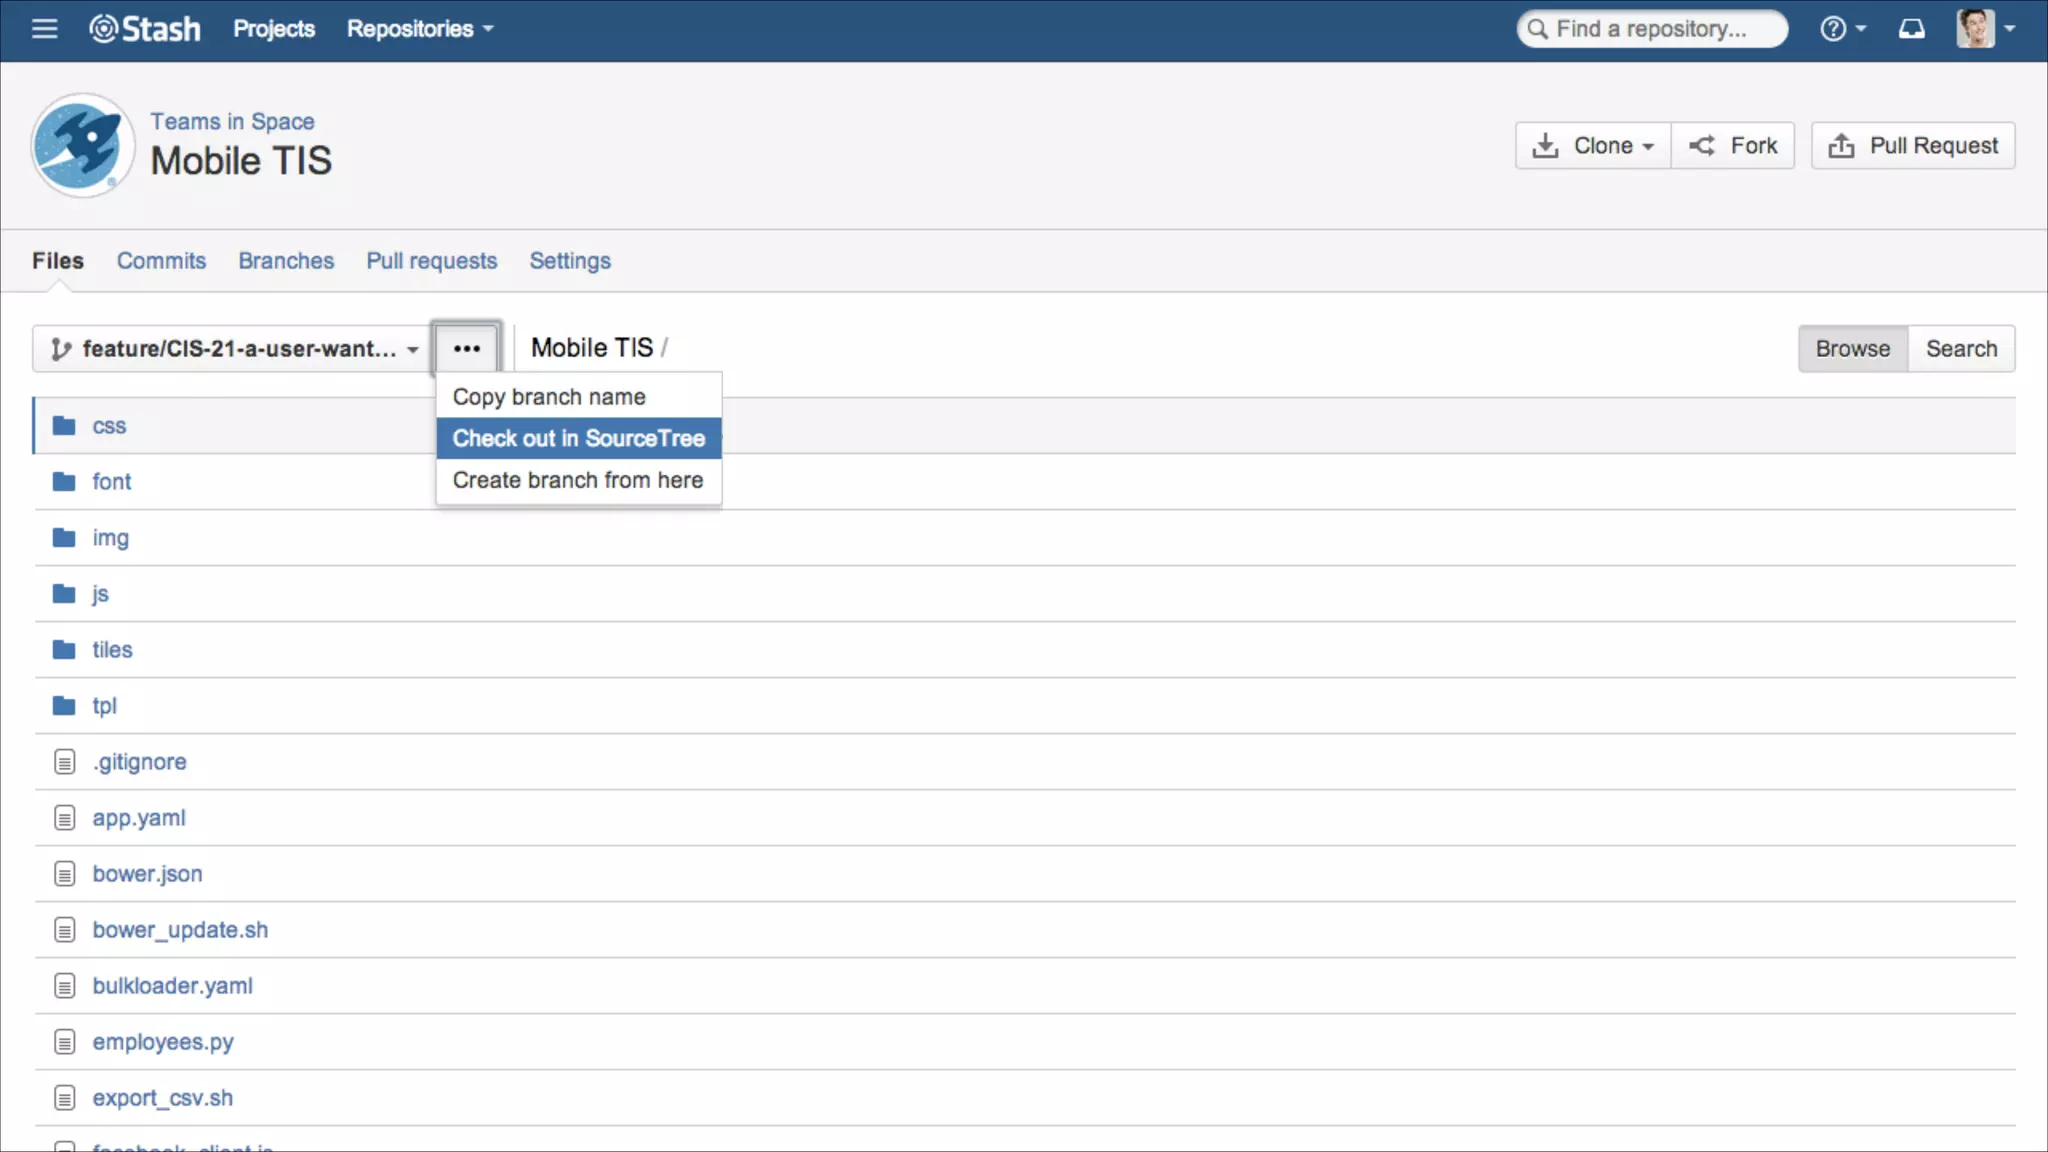Image resolution: width=2048 pixels, height=1152 pixels.
Task: Select Check out in SourceTree
Action: [x=578, y=438]
